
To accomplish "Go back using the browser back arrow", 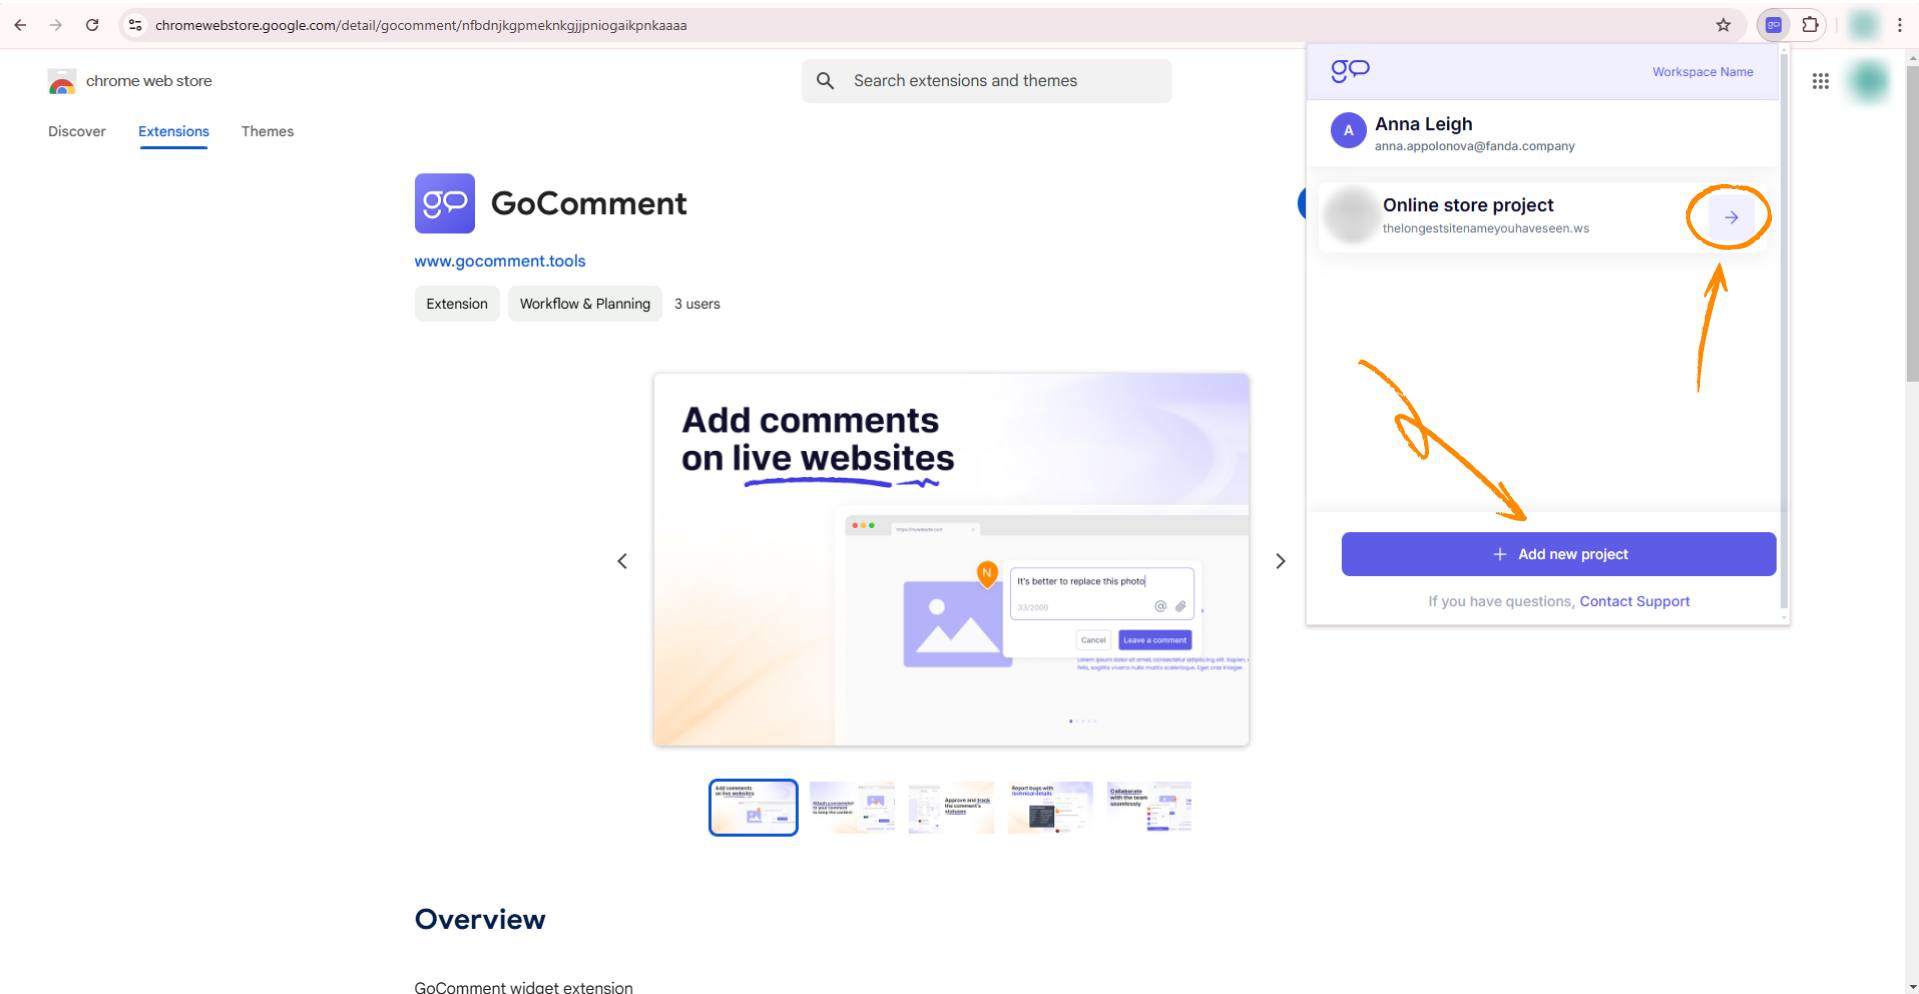I will [x=20, y=25].
